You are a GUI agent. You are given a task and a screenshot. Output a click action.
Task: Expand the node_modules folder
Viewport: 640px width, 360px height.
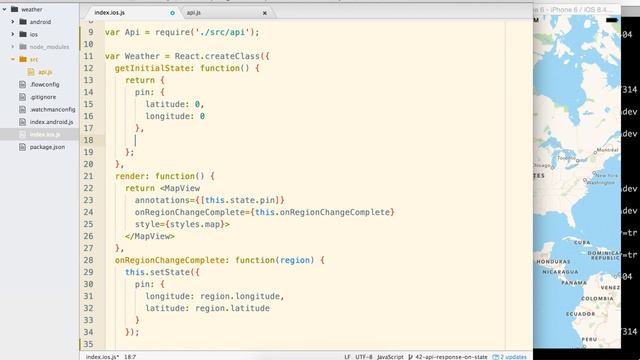tap(13, 47)
